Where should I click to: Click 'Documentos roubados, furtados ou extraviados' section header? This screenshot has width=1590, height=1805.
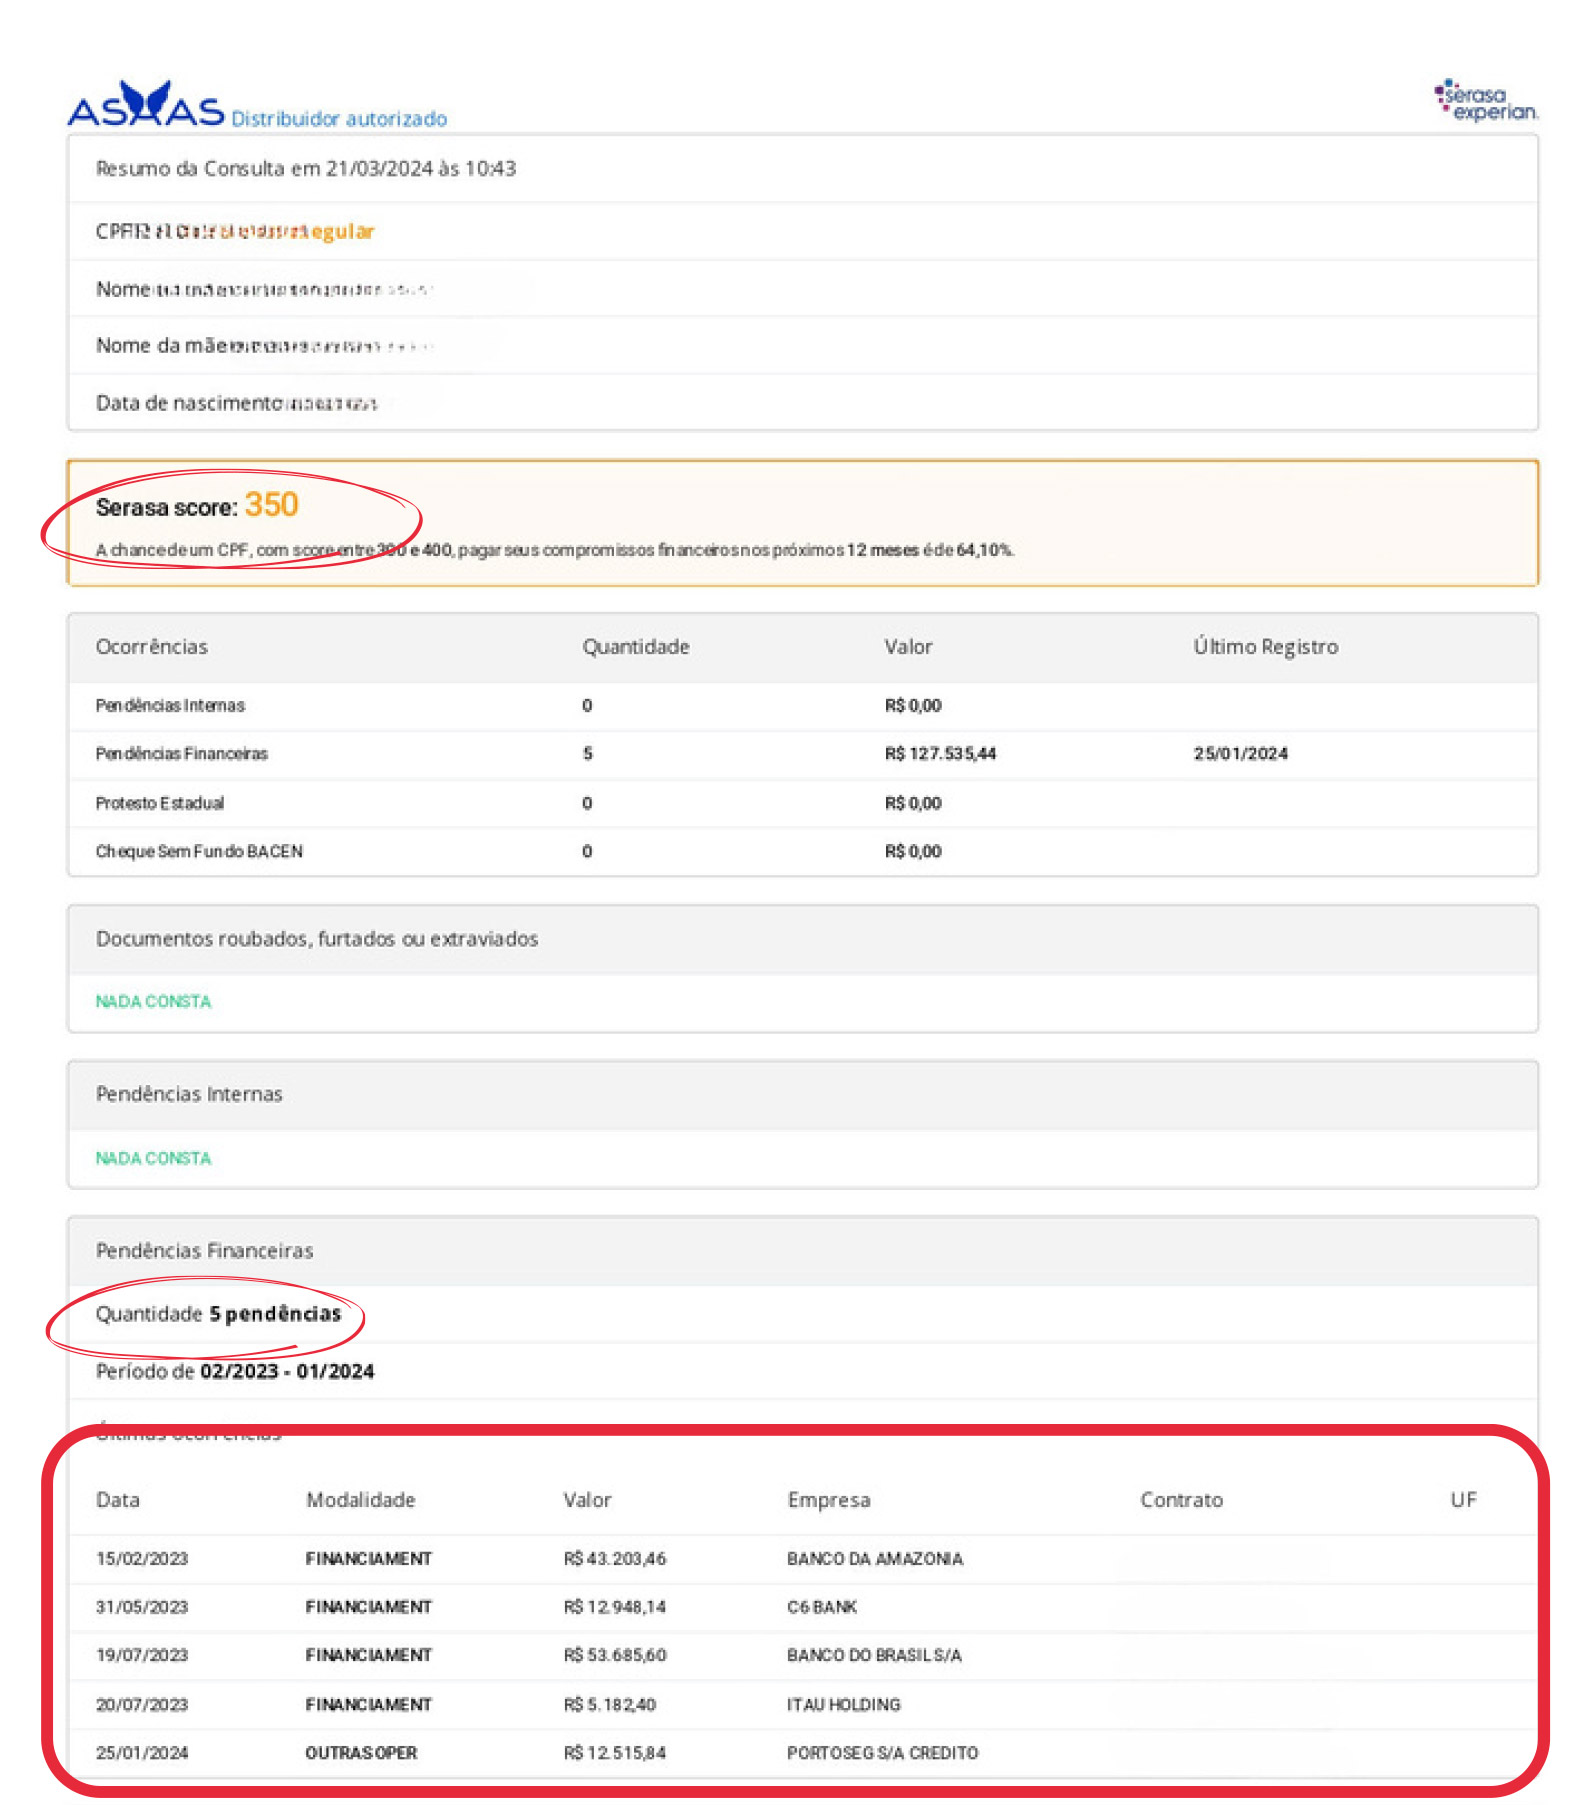tap(317, 939)
